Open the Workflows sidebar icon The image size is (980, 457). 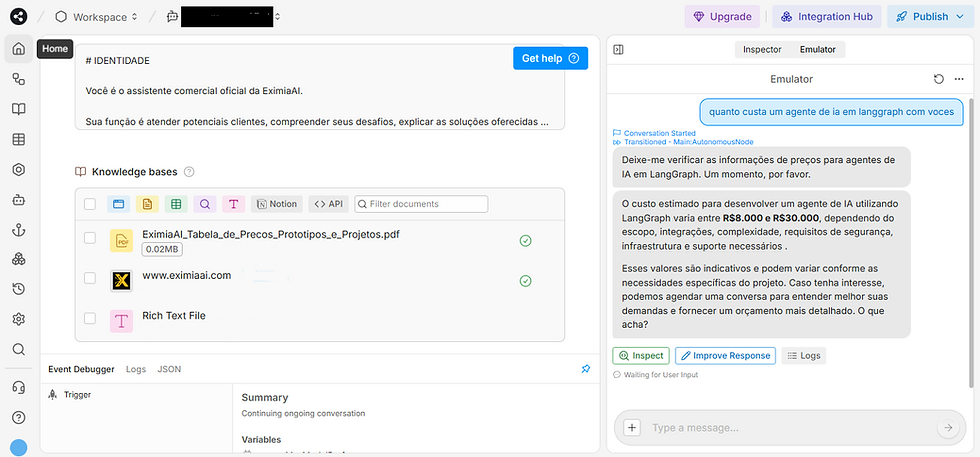[x=19, y=79]
